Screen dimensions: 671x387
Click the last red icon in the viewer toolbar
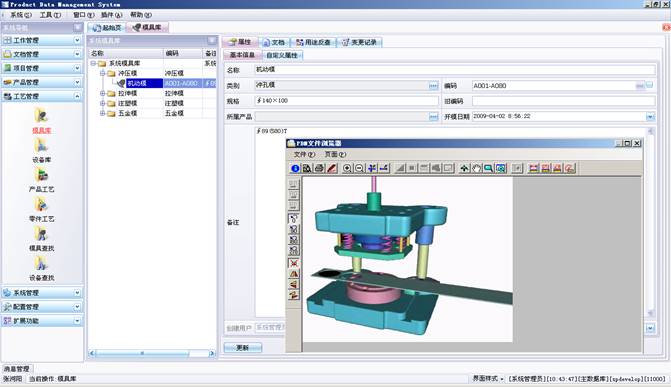pyautogui.click(x=570, y=168)
